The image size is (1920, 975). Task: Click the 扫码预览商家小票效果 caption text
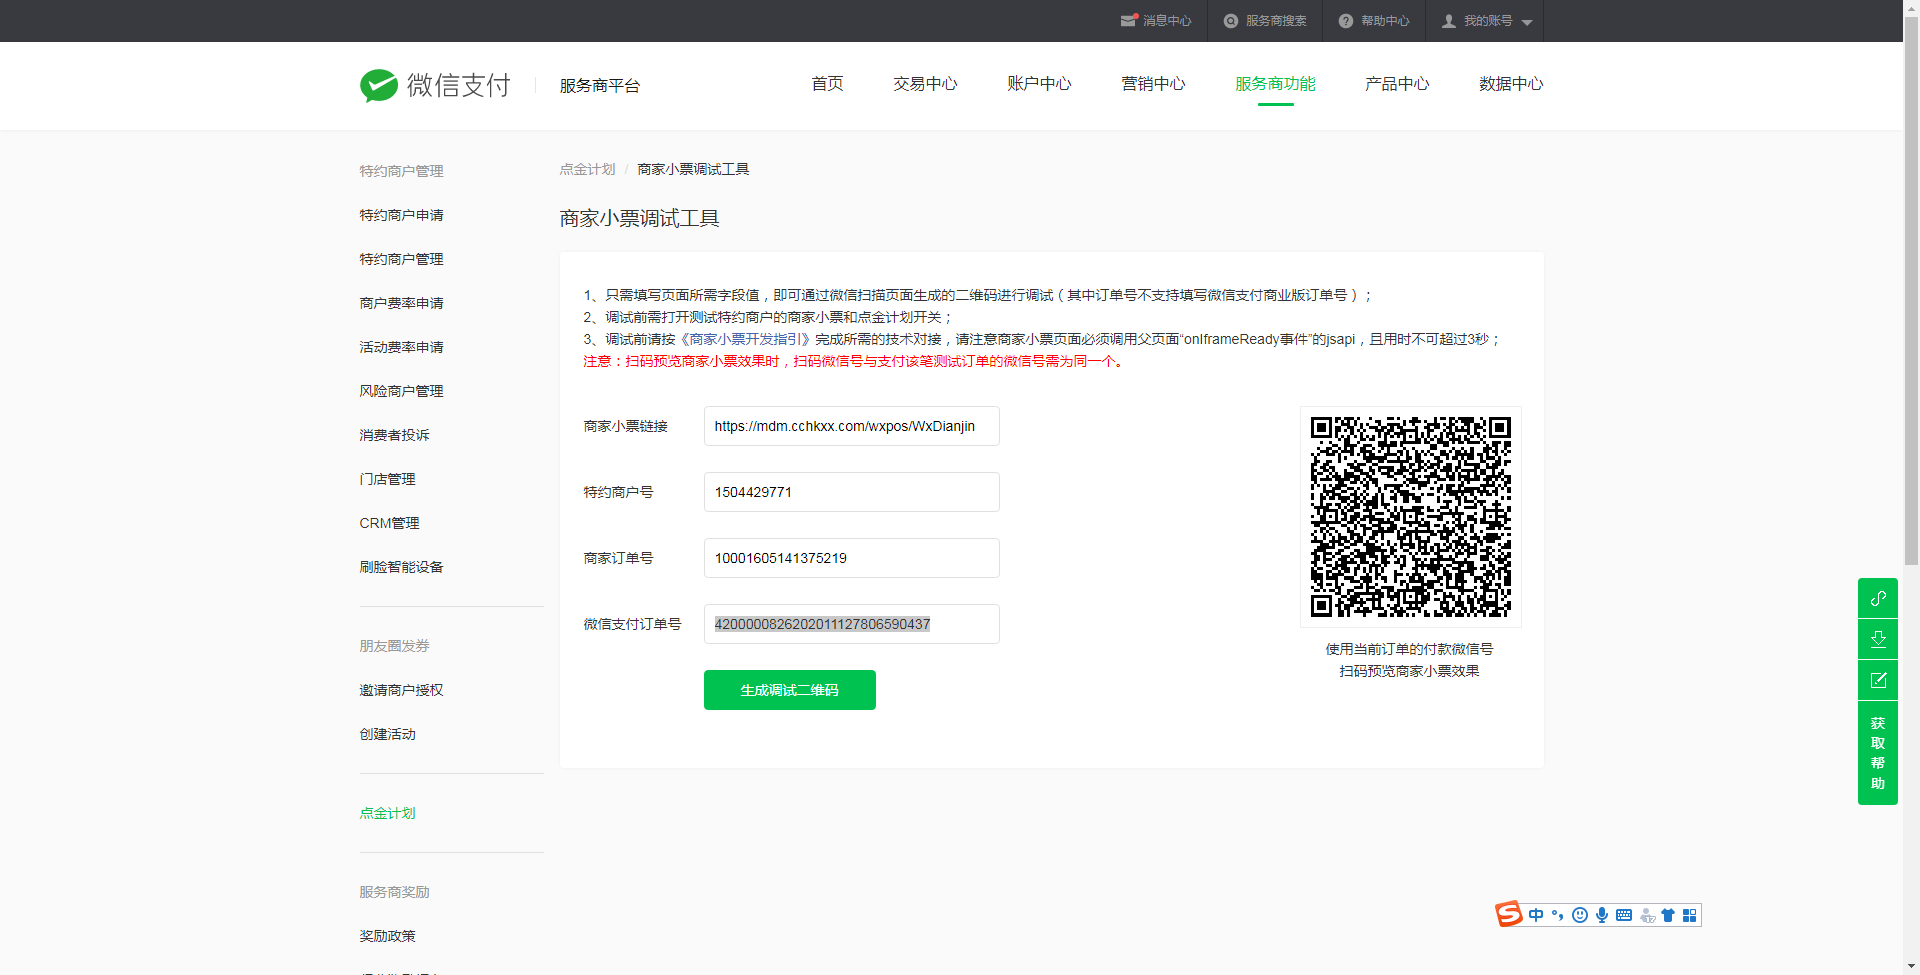(1409, 671)
